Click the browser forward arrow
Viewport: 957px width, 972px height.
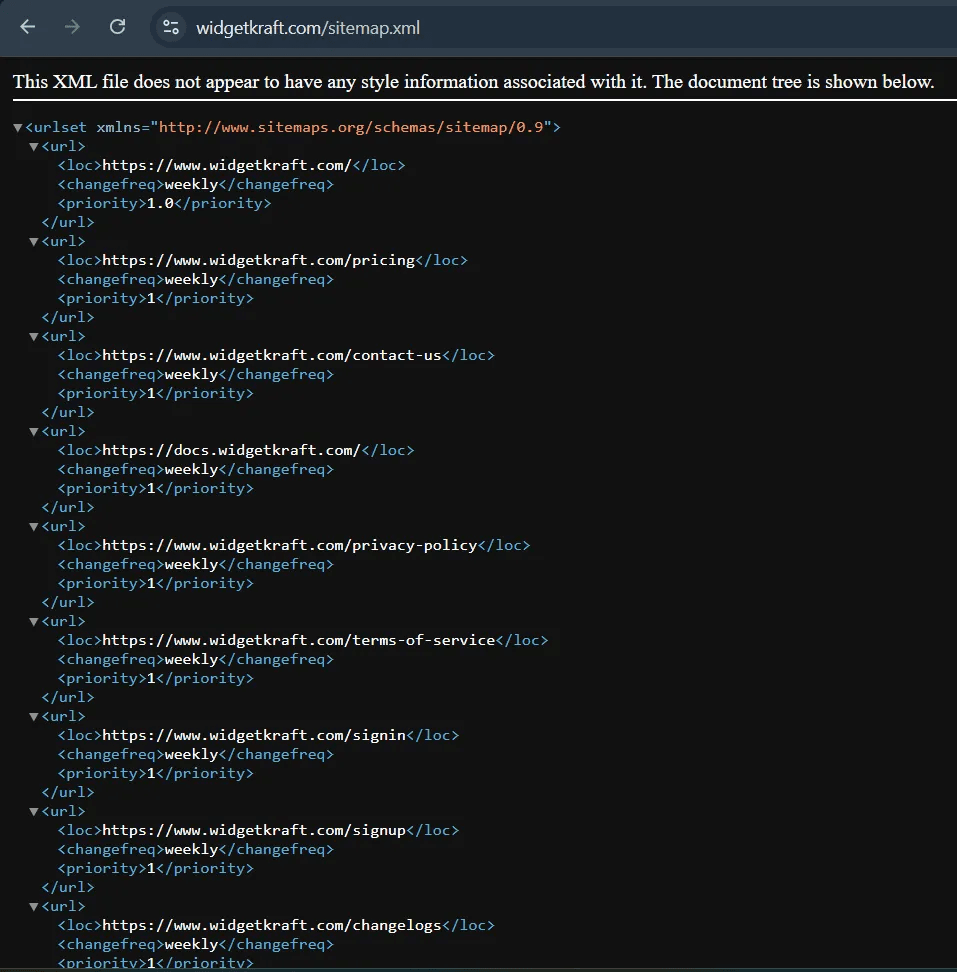(x=71, y=27)
